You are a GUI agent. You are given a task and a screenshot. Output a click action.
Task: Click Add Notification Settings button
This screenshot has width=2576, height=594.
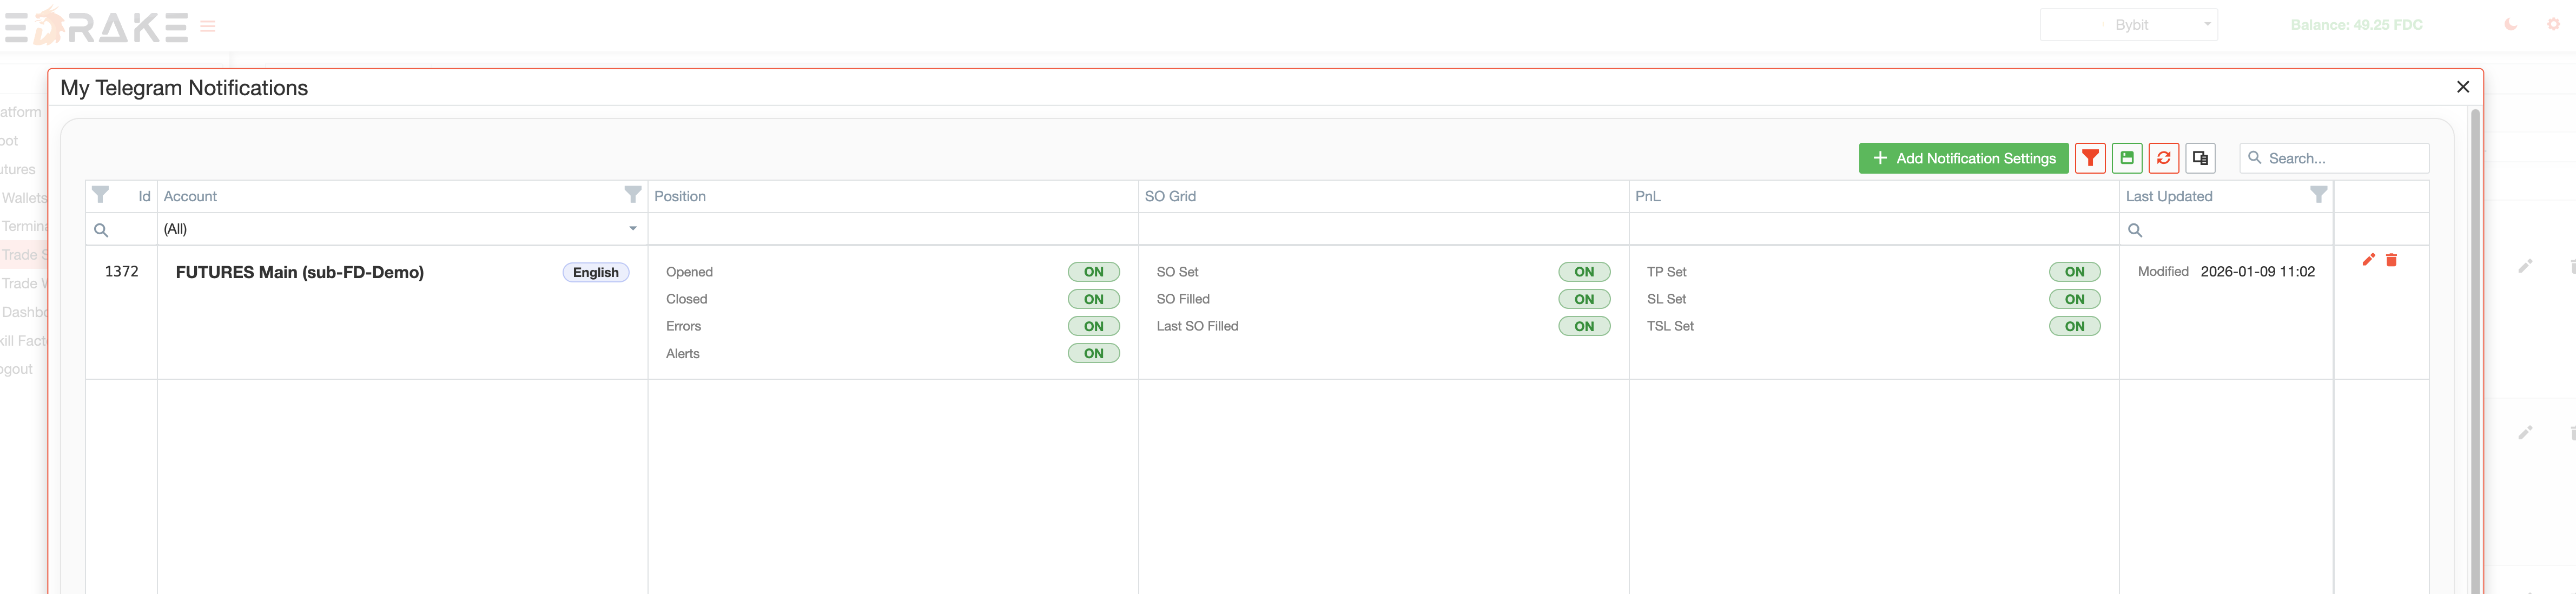[1963, 158]
